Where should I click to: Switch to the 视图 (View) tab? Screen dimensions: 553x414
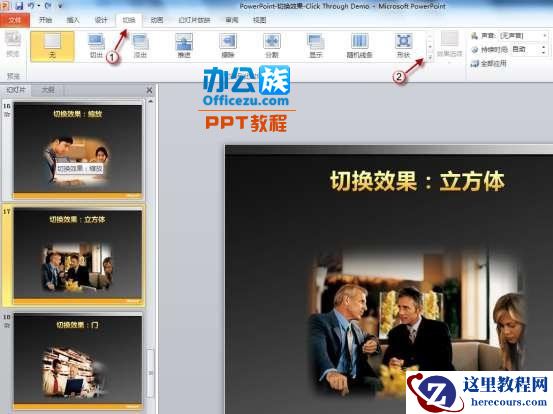(259, 20)
